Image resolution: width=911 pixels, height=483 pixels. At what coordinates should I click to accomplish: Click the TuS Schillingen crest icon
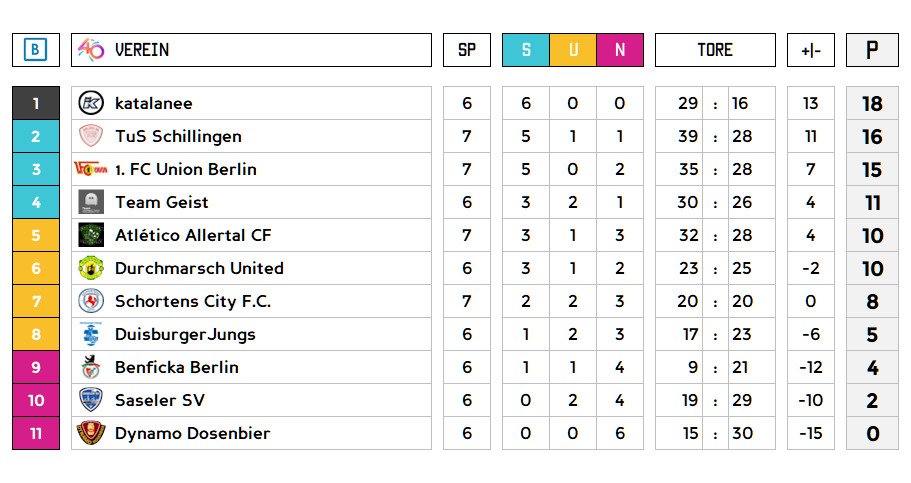(x=91, y=136)
